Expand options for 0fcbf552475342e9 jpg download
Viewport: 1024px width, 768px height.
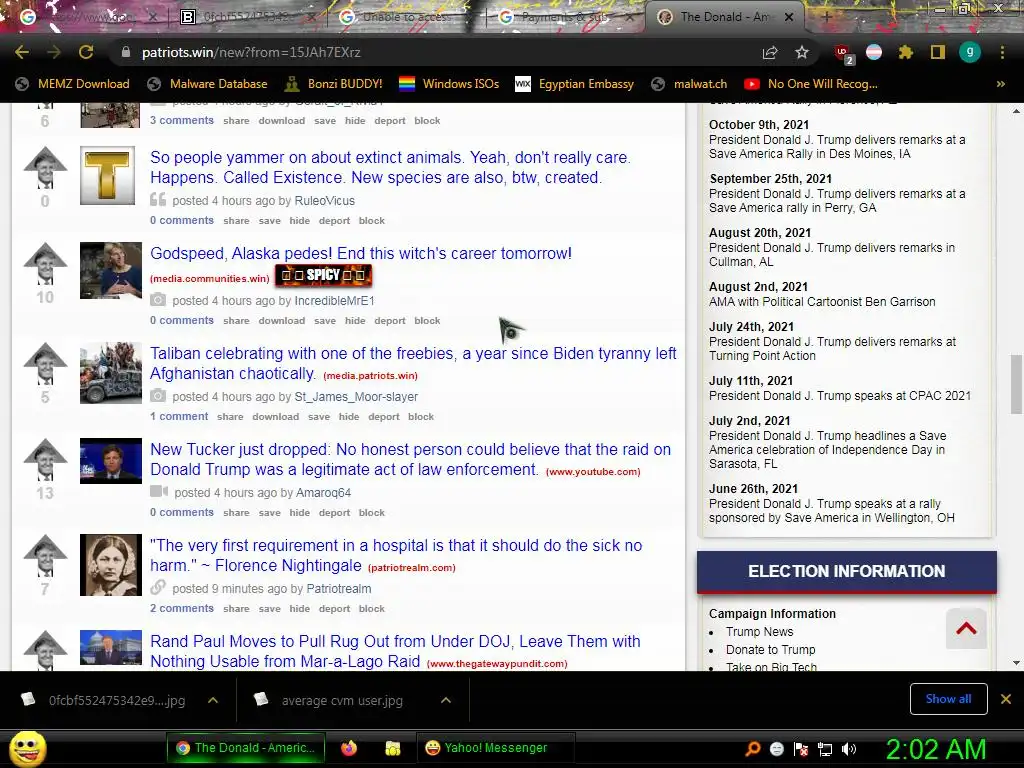(x=213, y=700)
